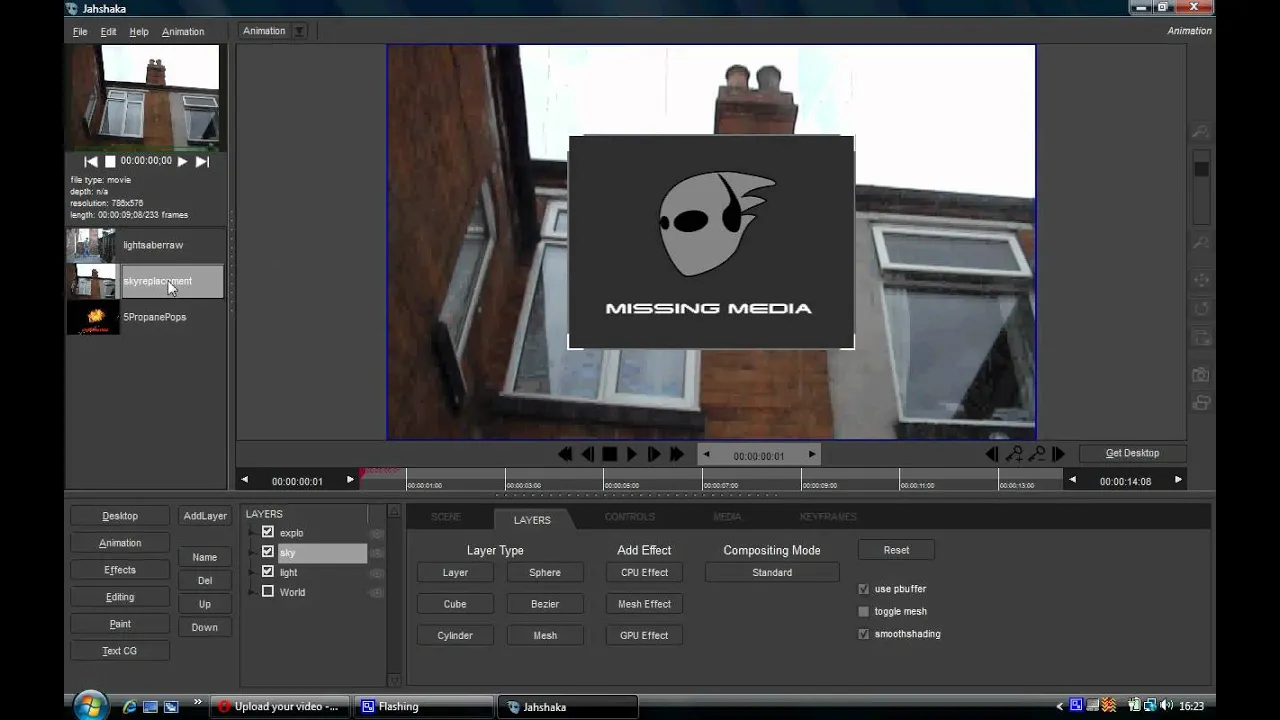This screenshot has height=720, width=1280.
Task: Toggle the sky layer checkbox
Action: 267,552
